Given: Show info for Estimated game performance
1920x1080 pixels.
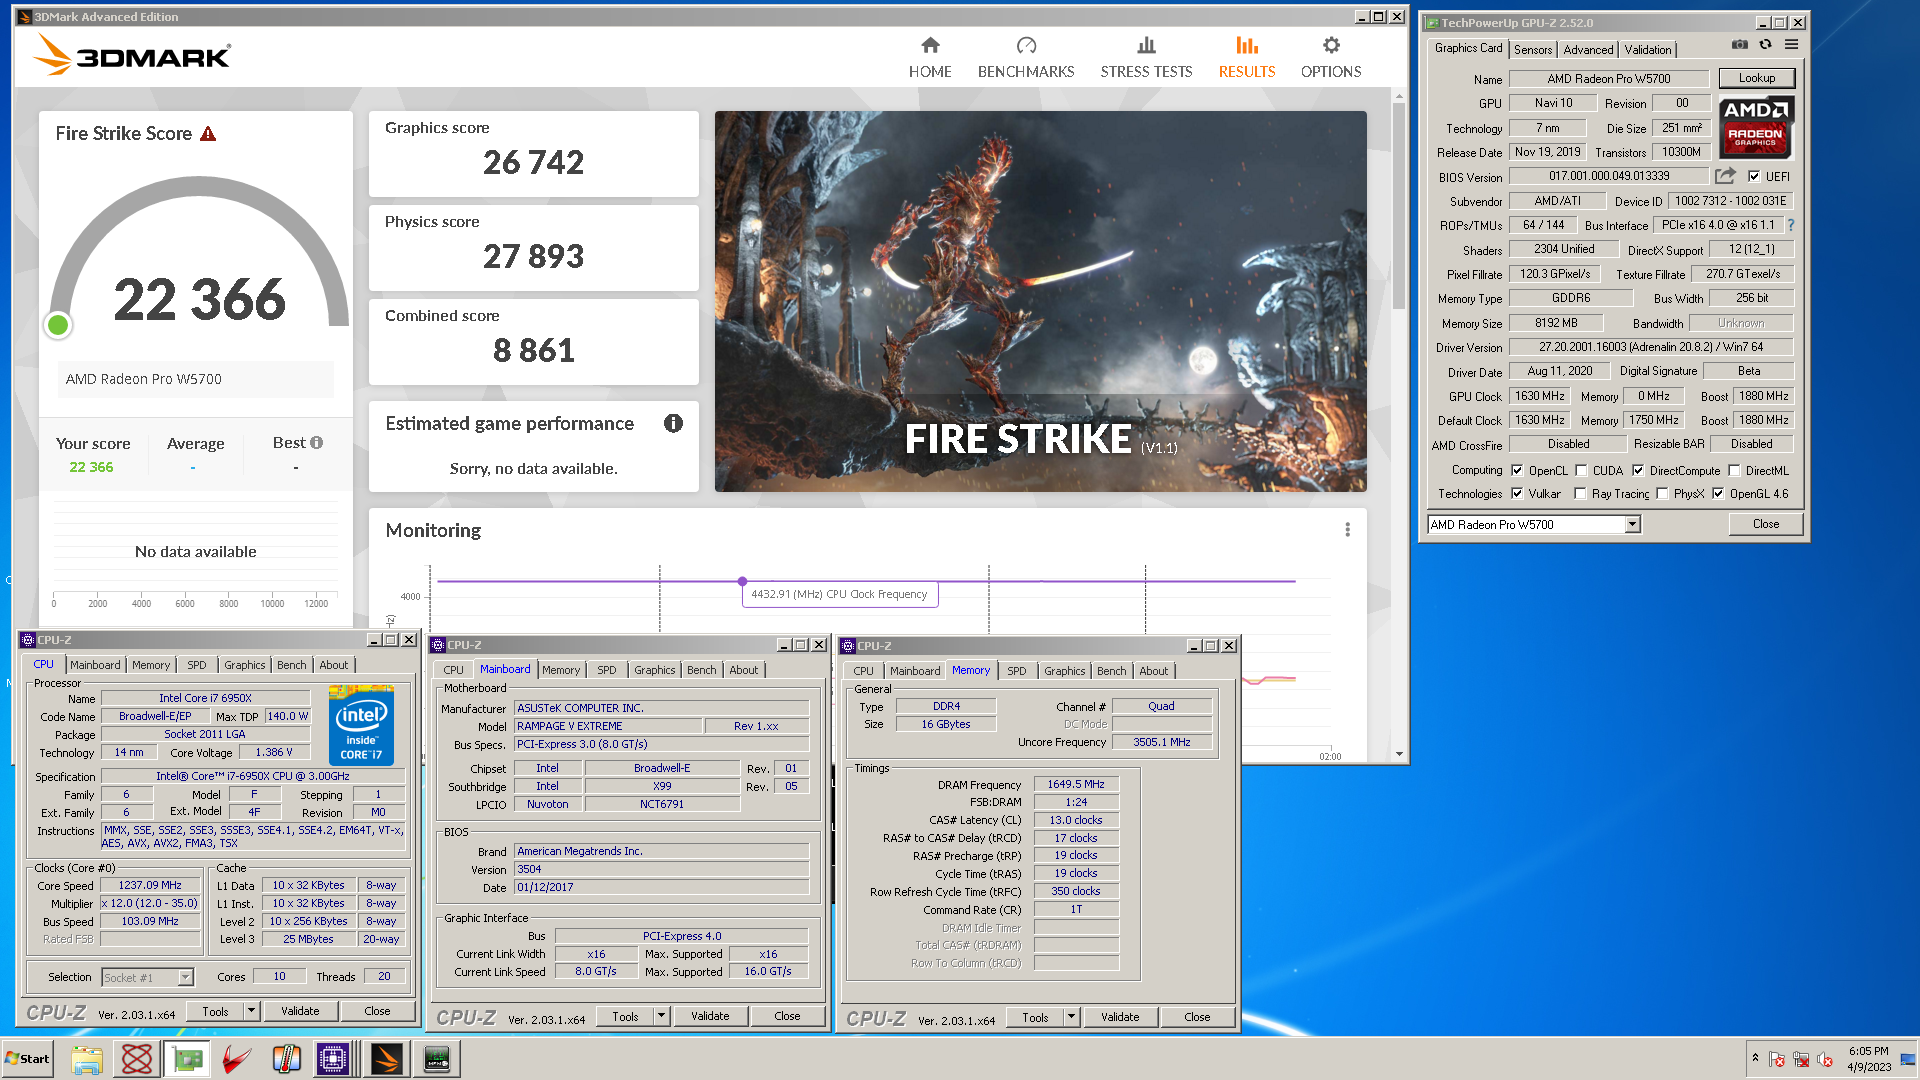Looking at the screenshot, I should tap(673, 424).
